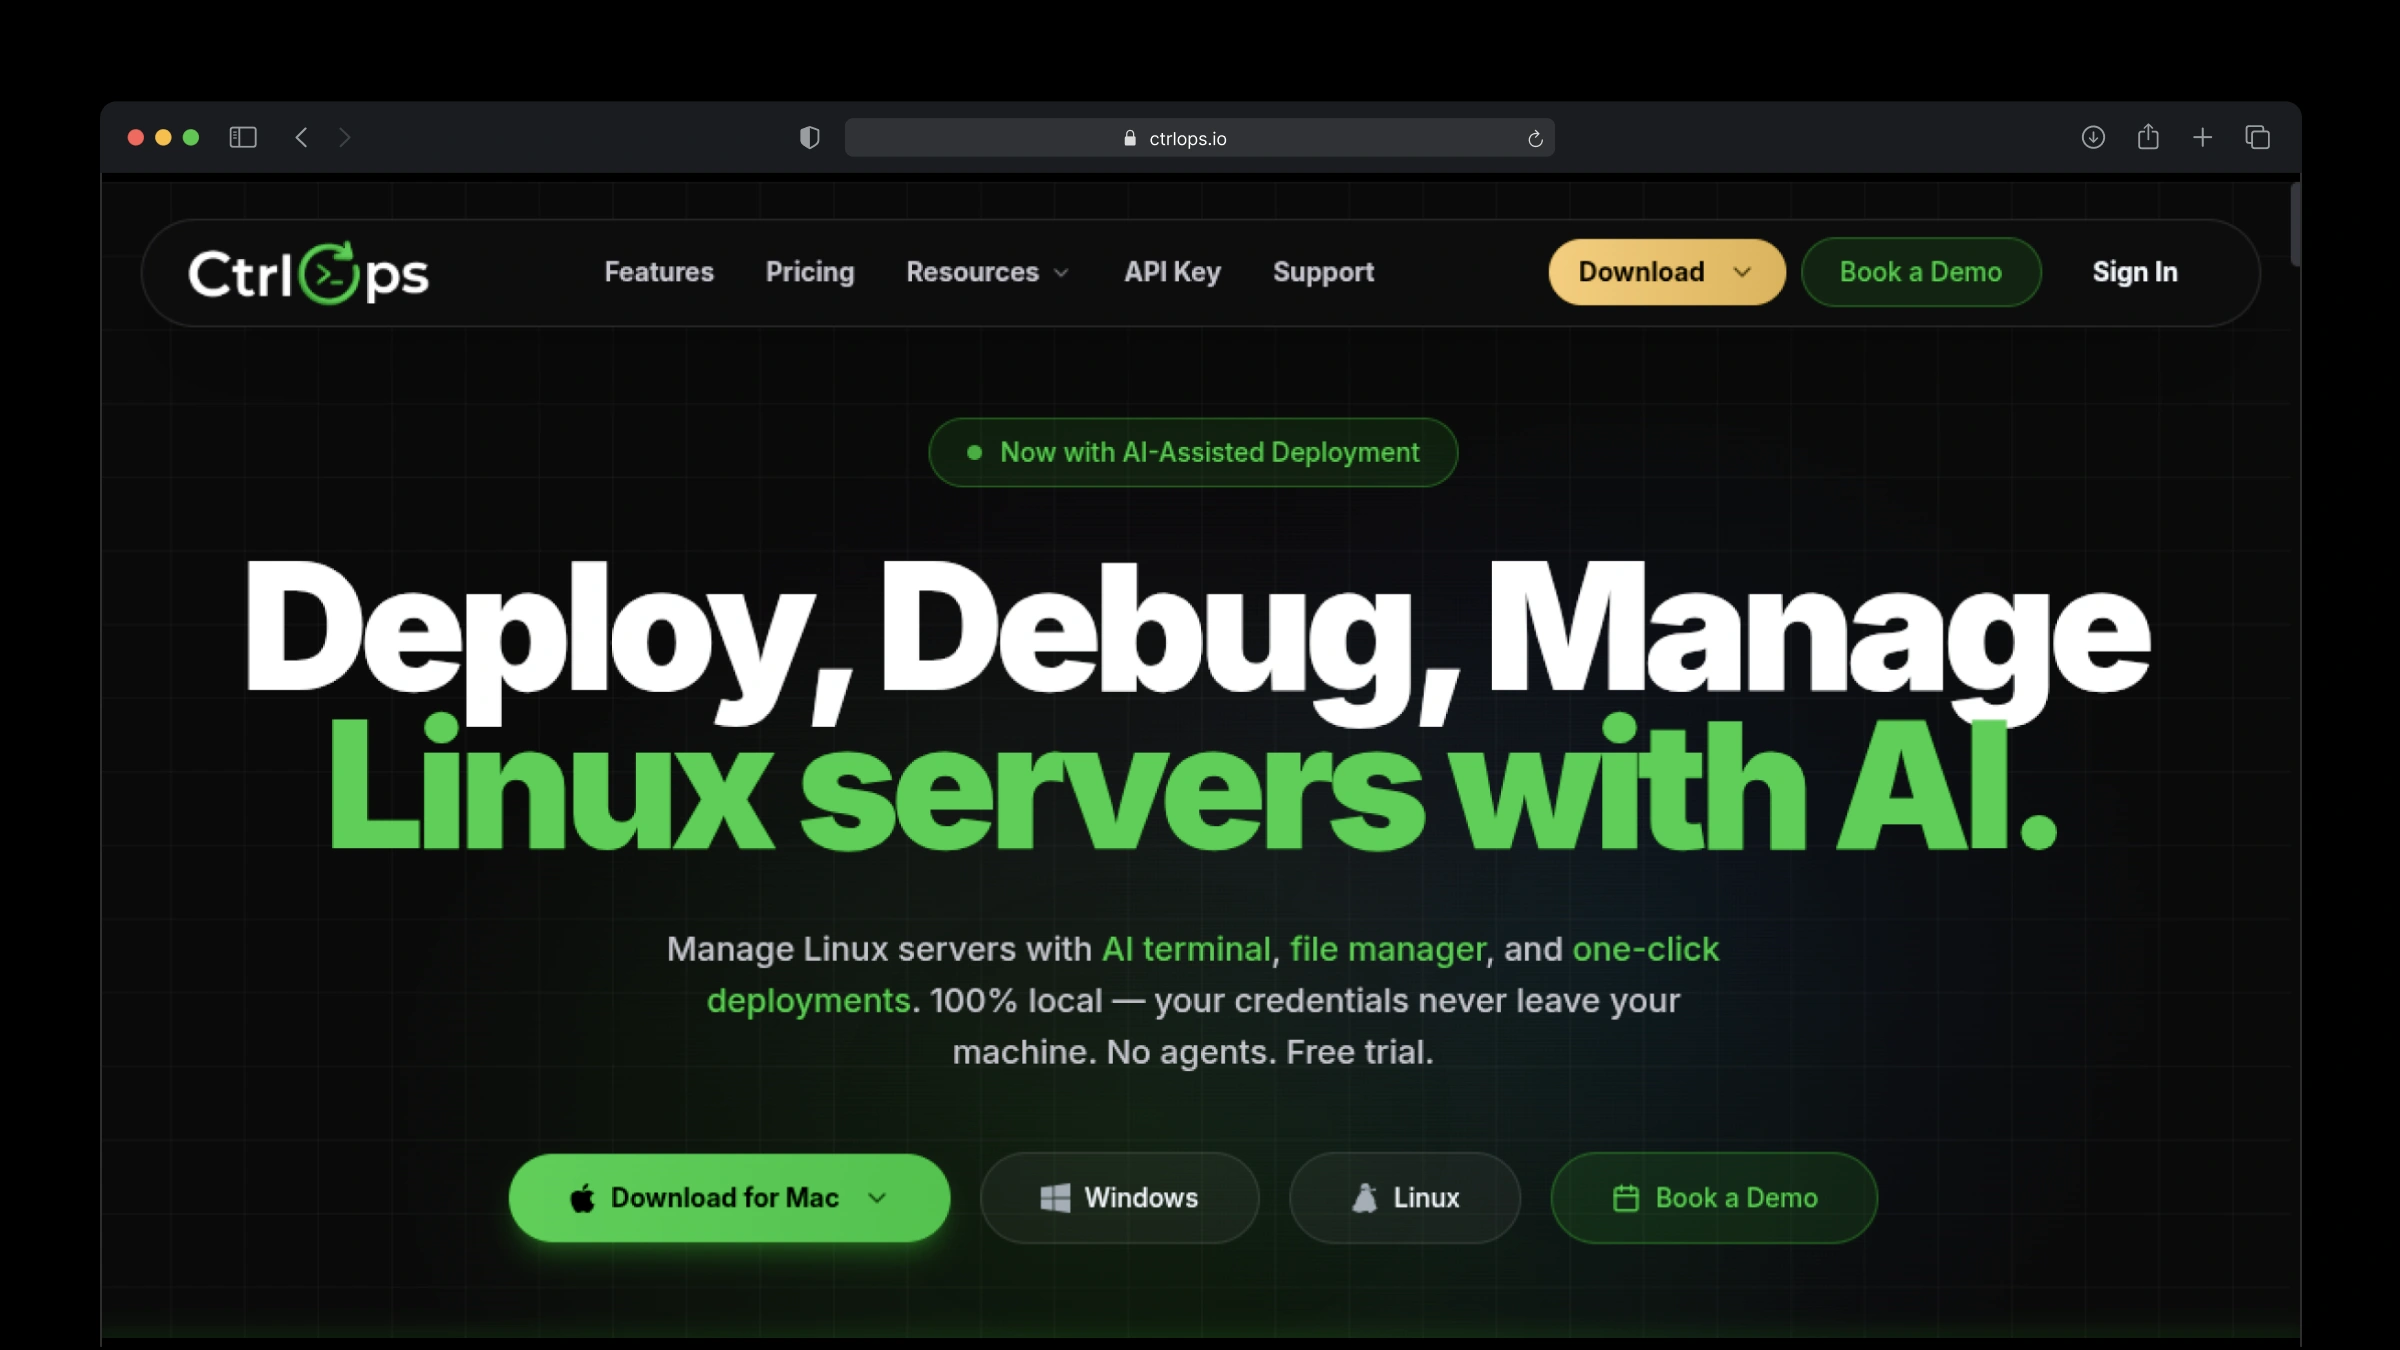This screenshot has width=2400, height=1350.
Task: Reload the page with the refresh icon
Action: click(1535, 139)
